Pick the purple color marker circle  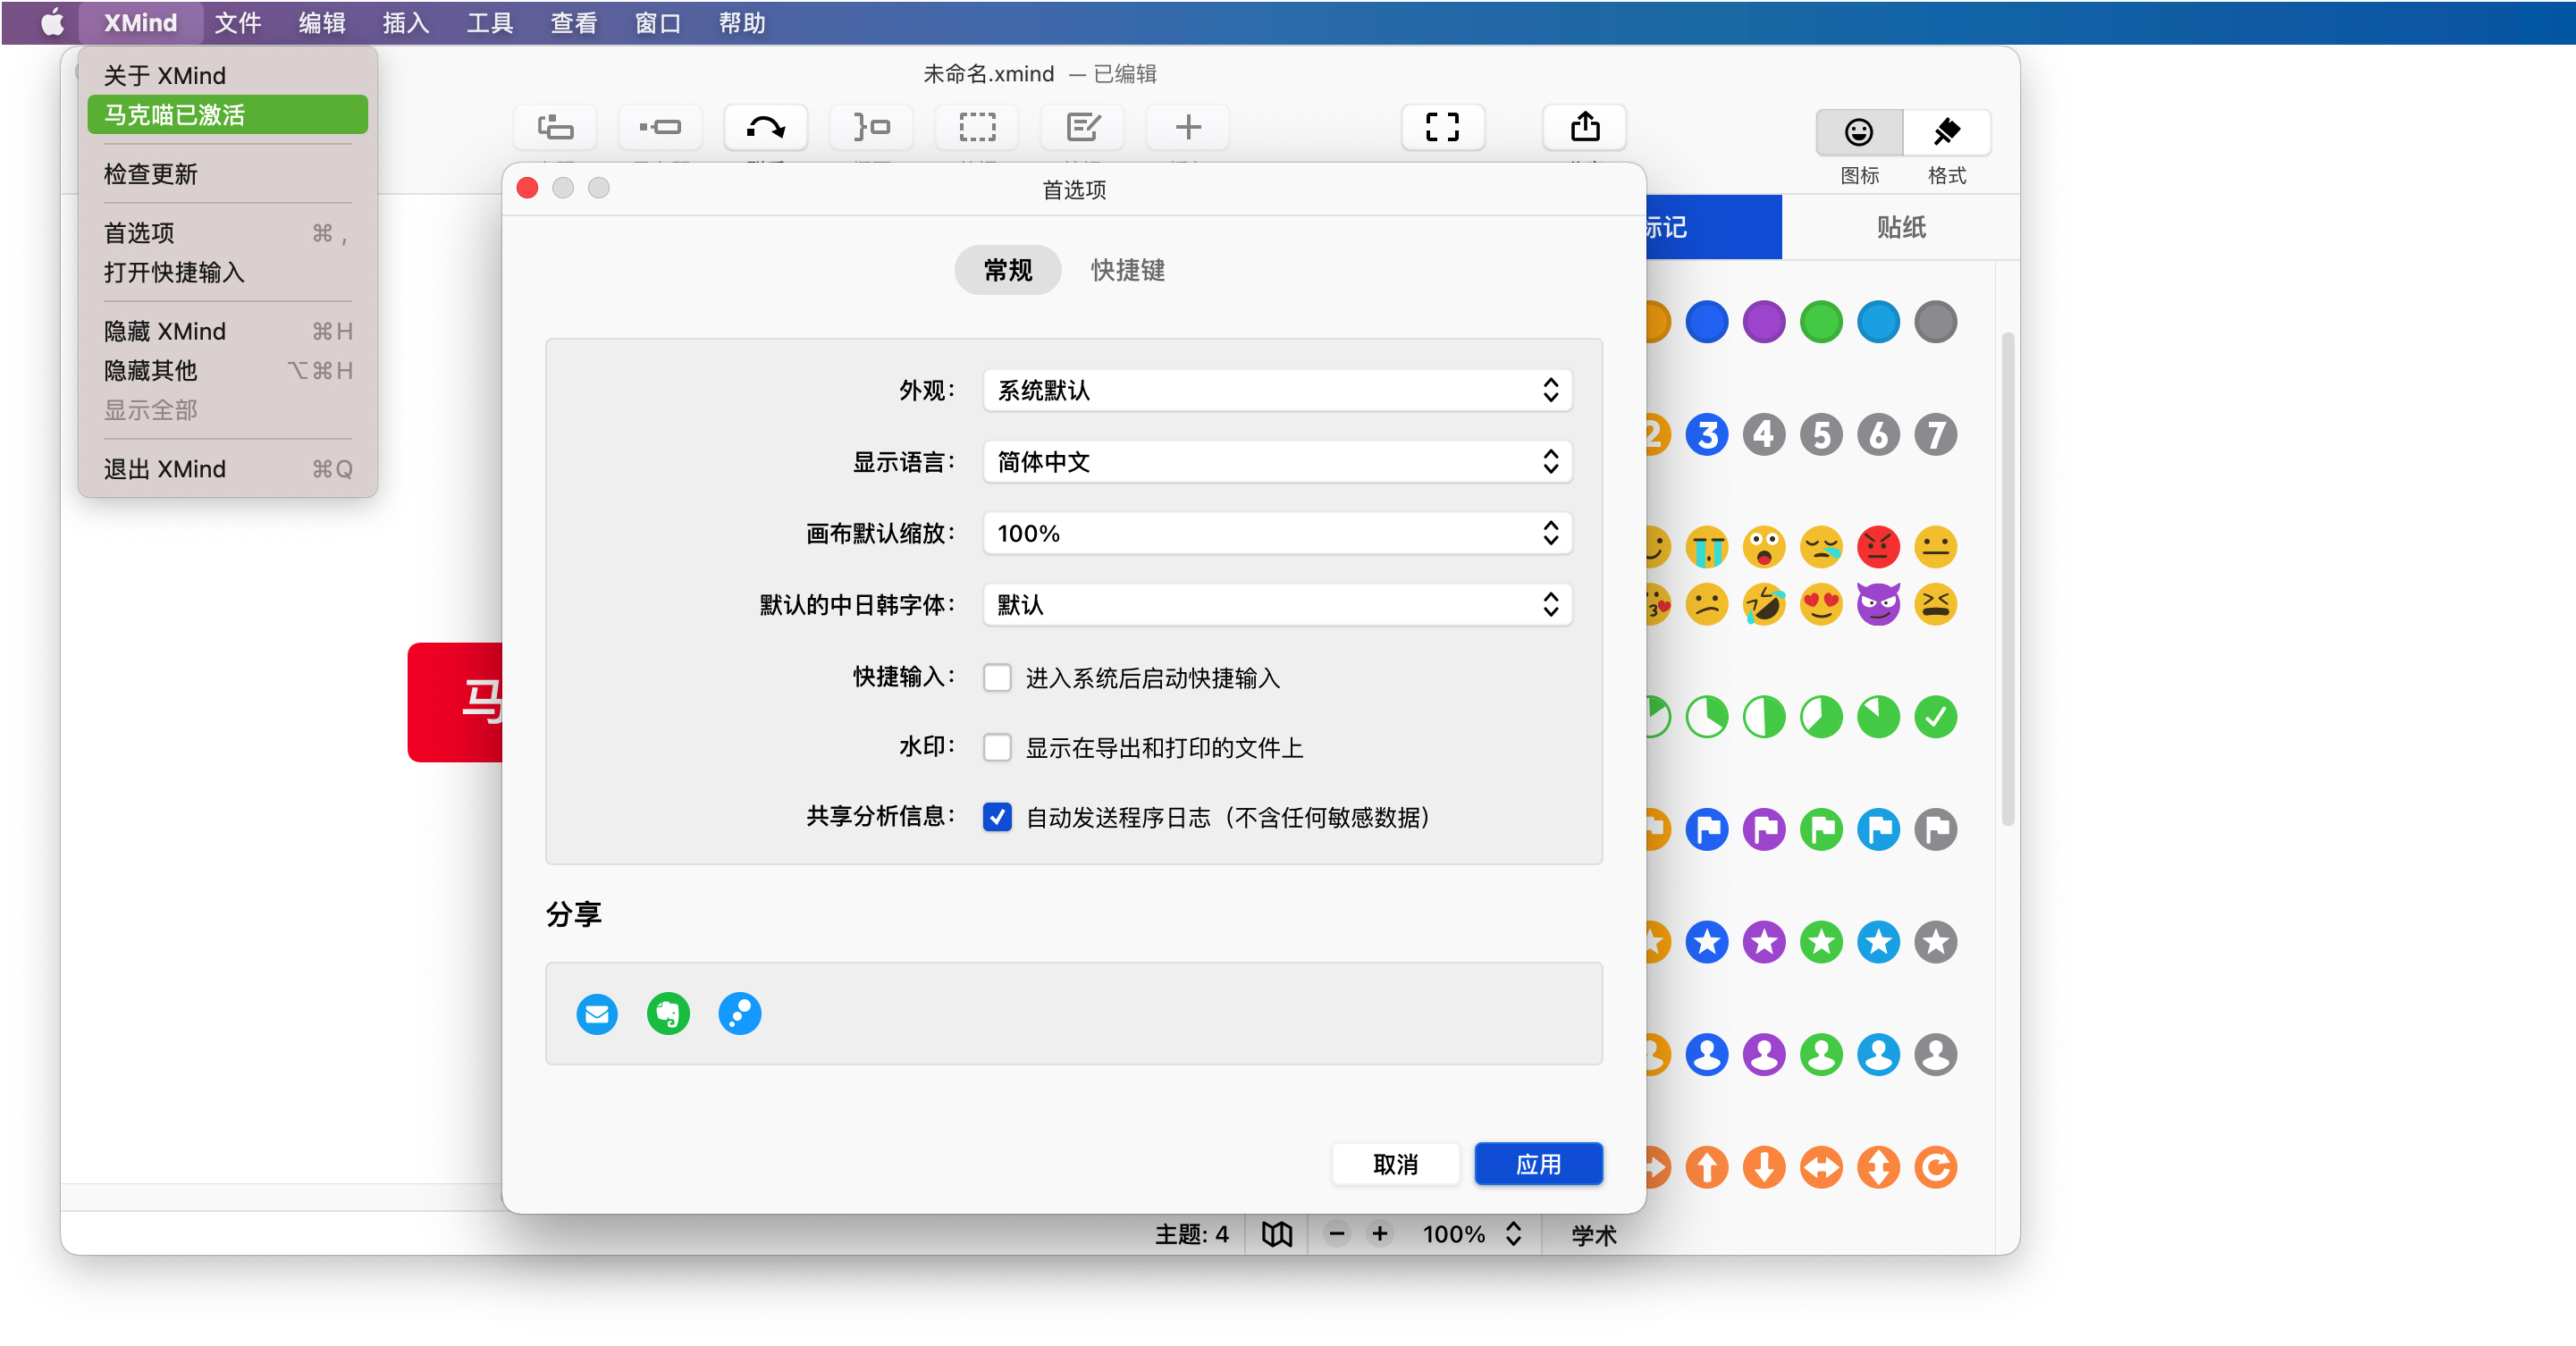point(1763,322)
